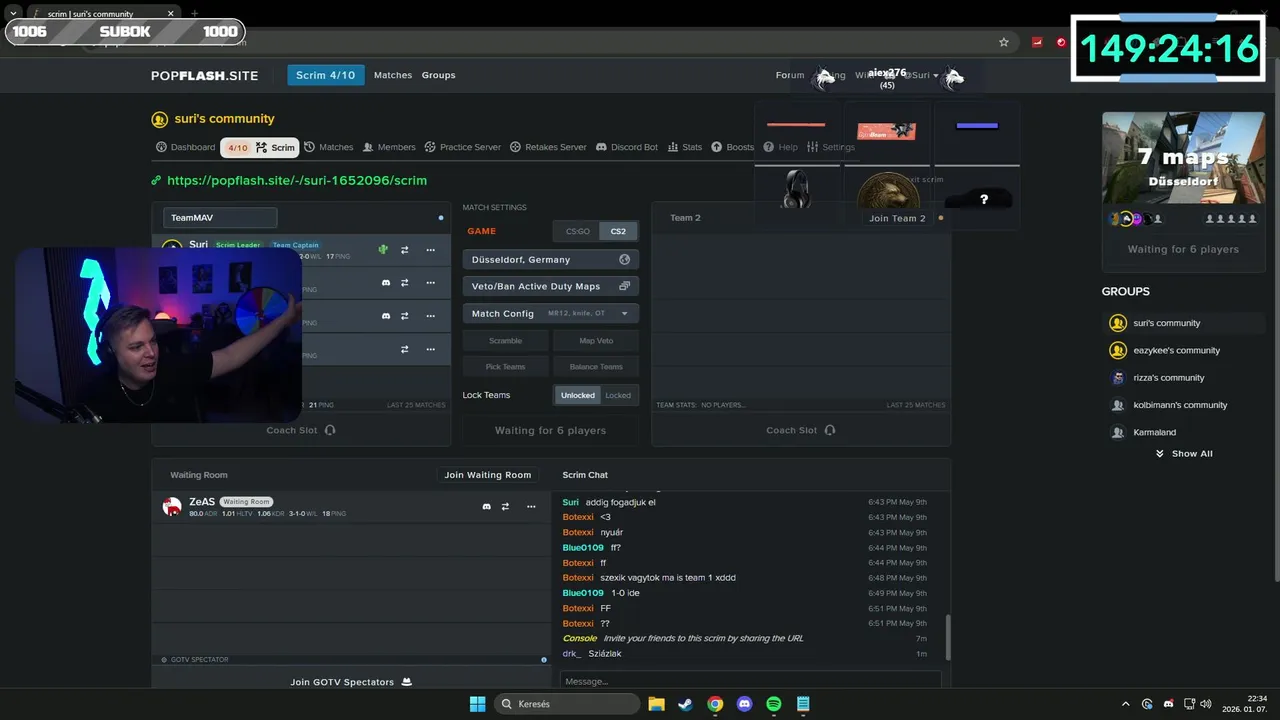This screenshot has height=720, width=1280.
Task: Expand Show All groups
Action: point(1184,453)
